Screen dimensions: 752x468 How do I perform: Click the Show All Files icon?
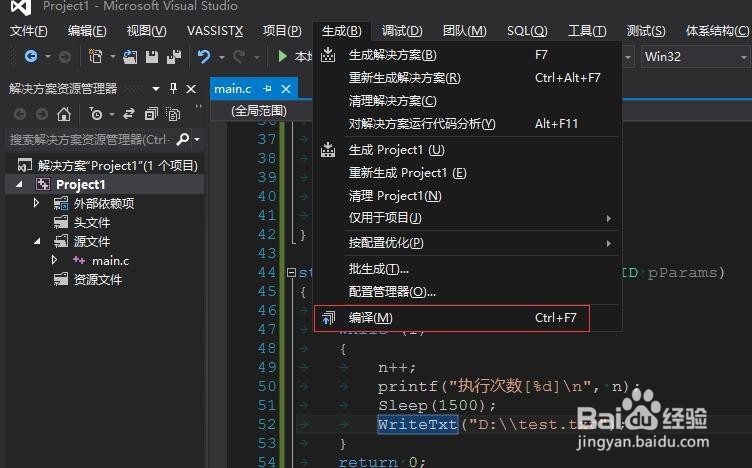(173, 114)
